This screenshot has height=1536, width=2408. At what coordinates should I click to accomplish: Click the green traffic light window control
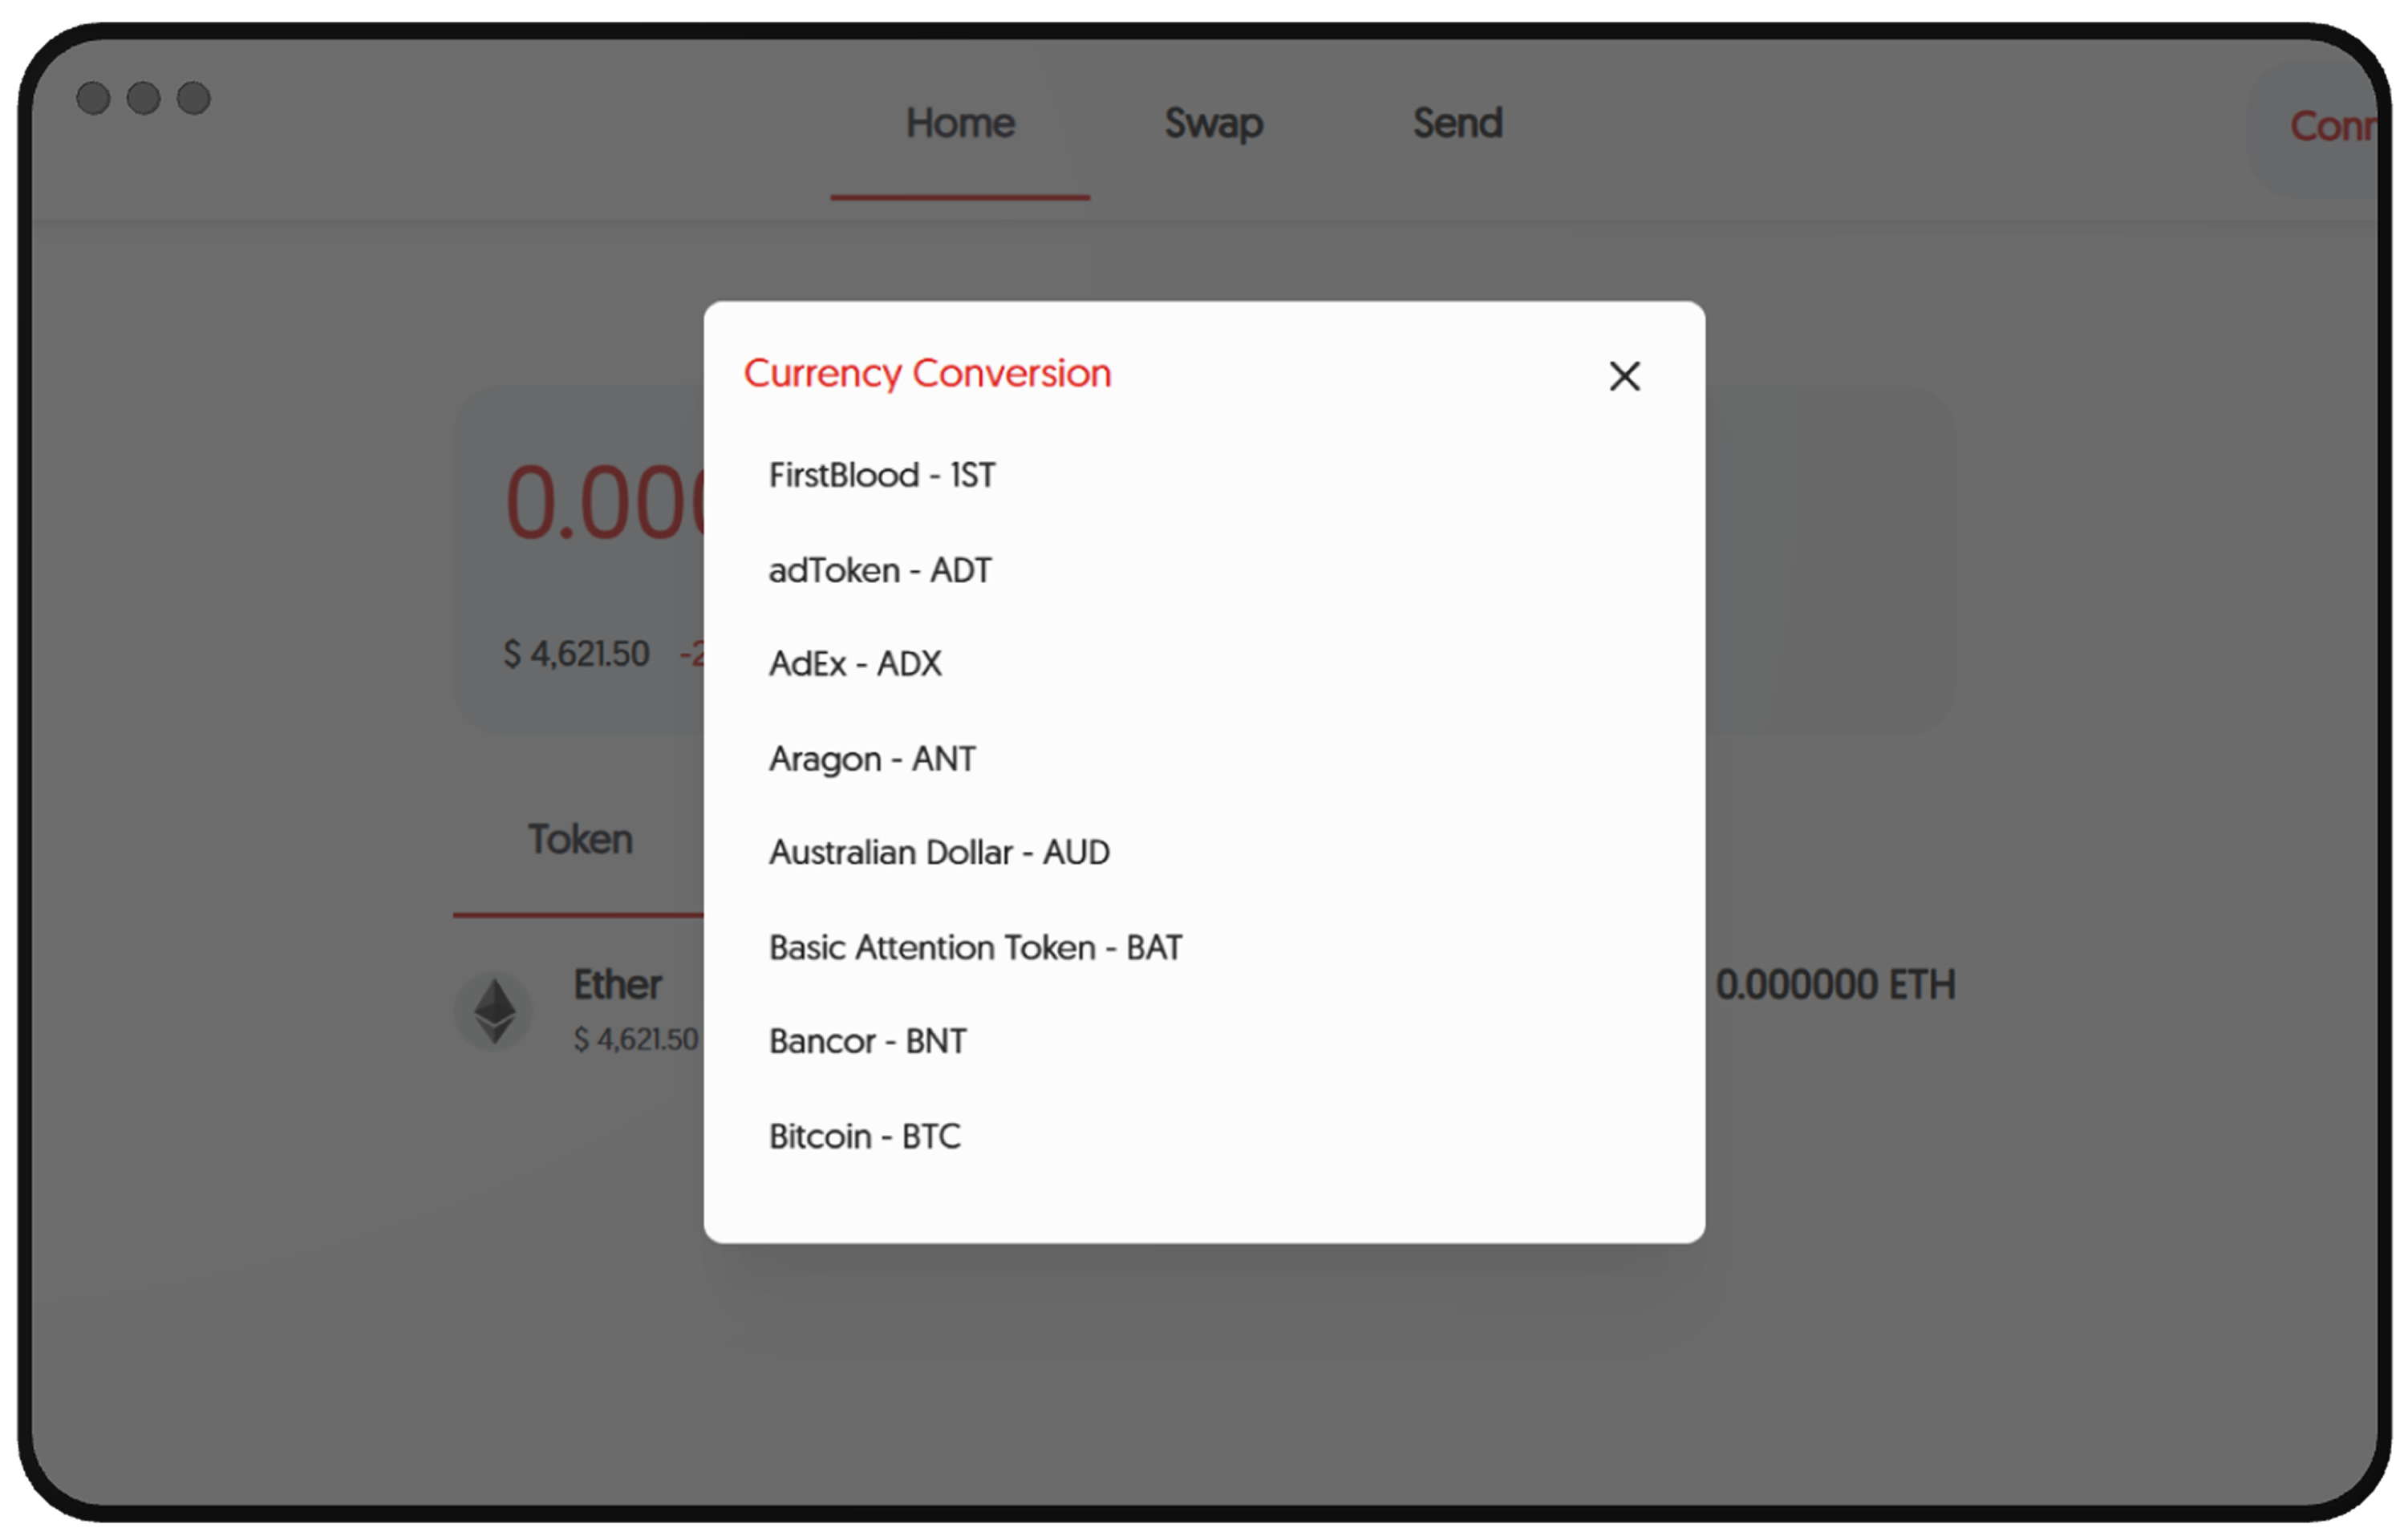click(193, 97)
